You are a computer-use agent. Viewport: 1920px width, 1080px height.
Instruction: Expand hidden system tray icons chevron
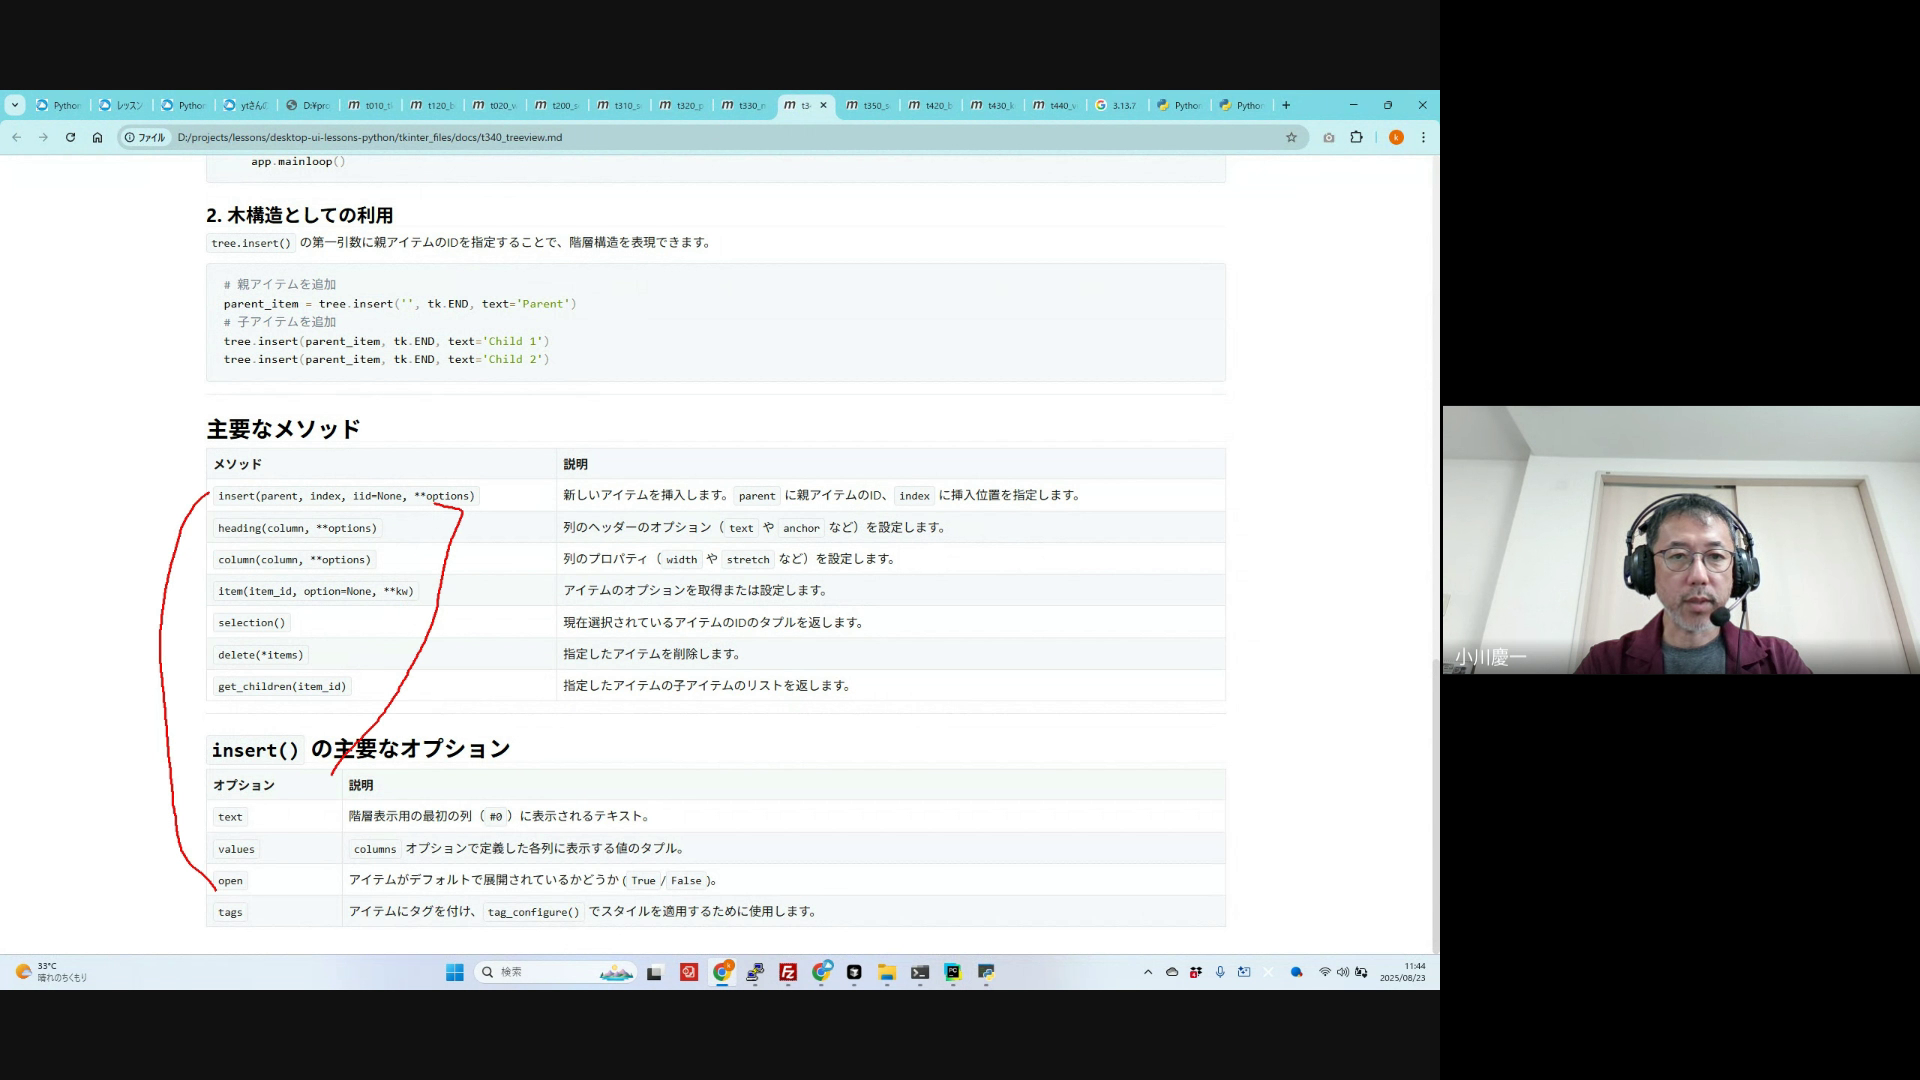pyautogui.click(x=1148, y=972)
